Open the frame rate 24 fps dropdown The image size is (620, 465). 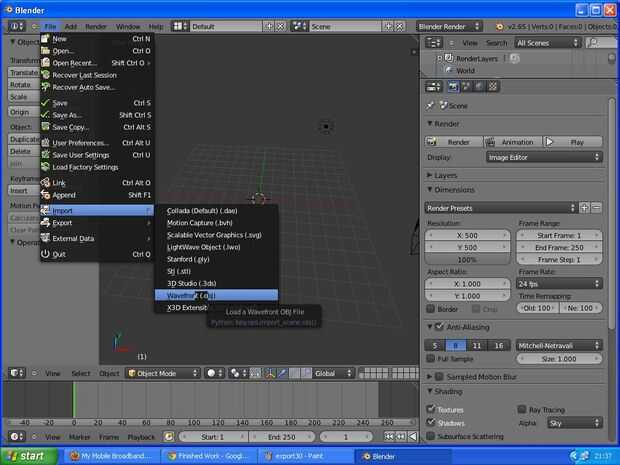point(559,284)
